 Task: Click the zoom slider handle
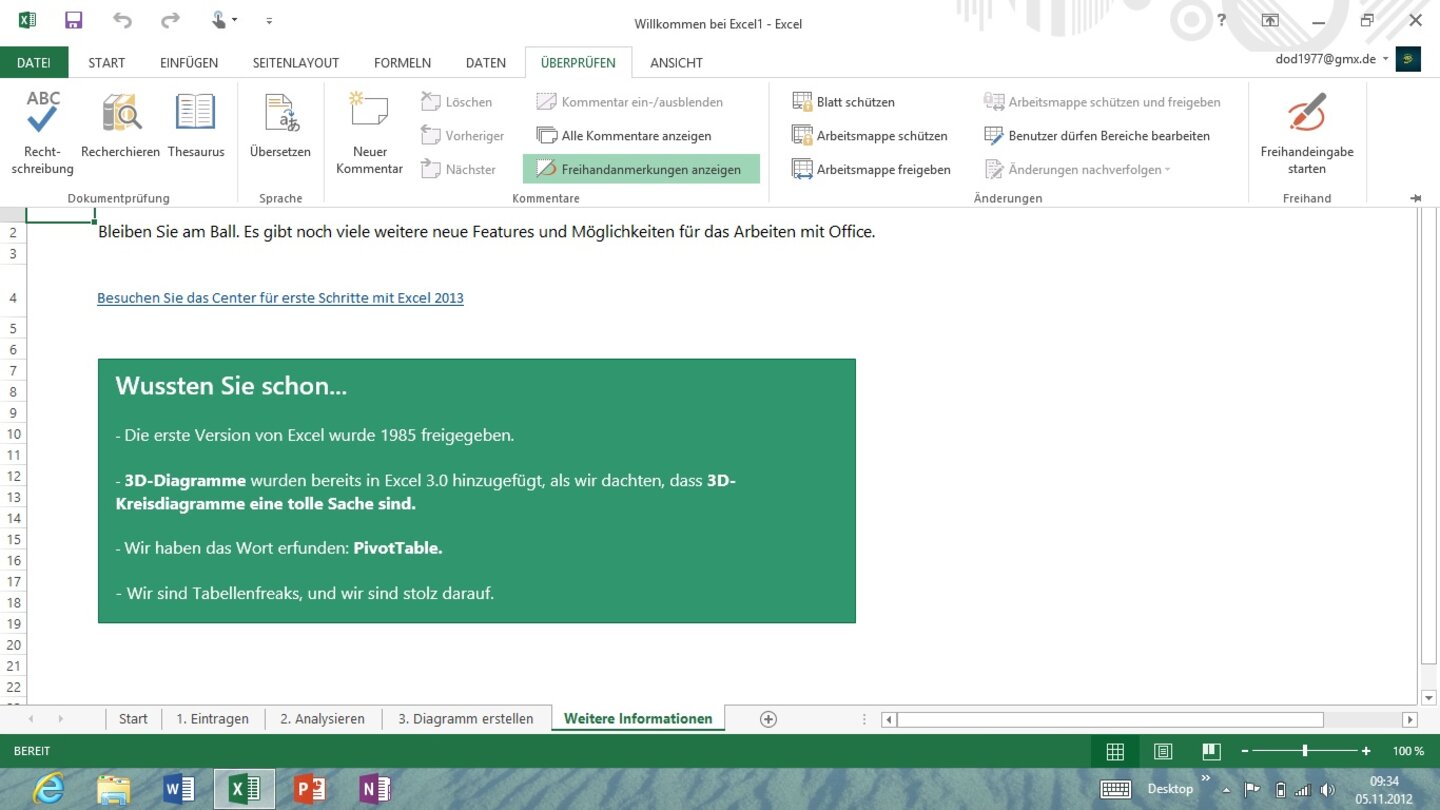[x=1305, y=751]
